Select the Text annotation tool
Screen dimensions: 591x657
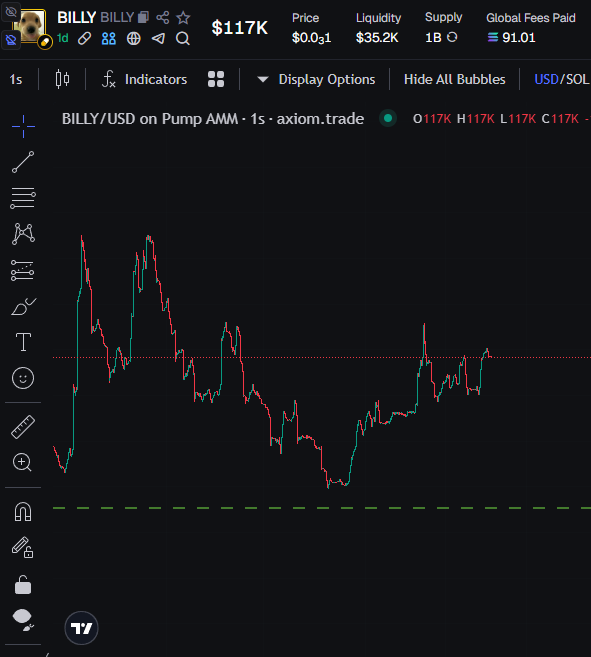pyautogui.click(x=23, y=342)
